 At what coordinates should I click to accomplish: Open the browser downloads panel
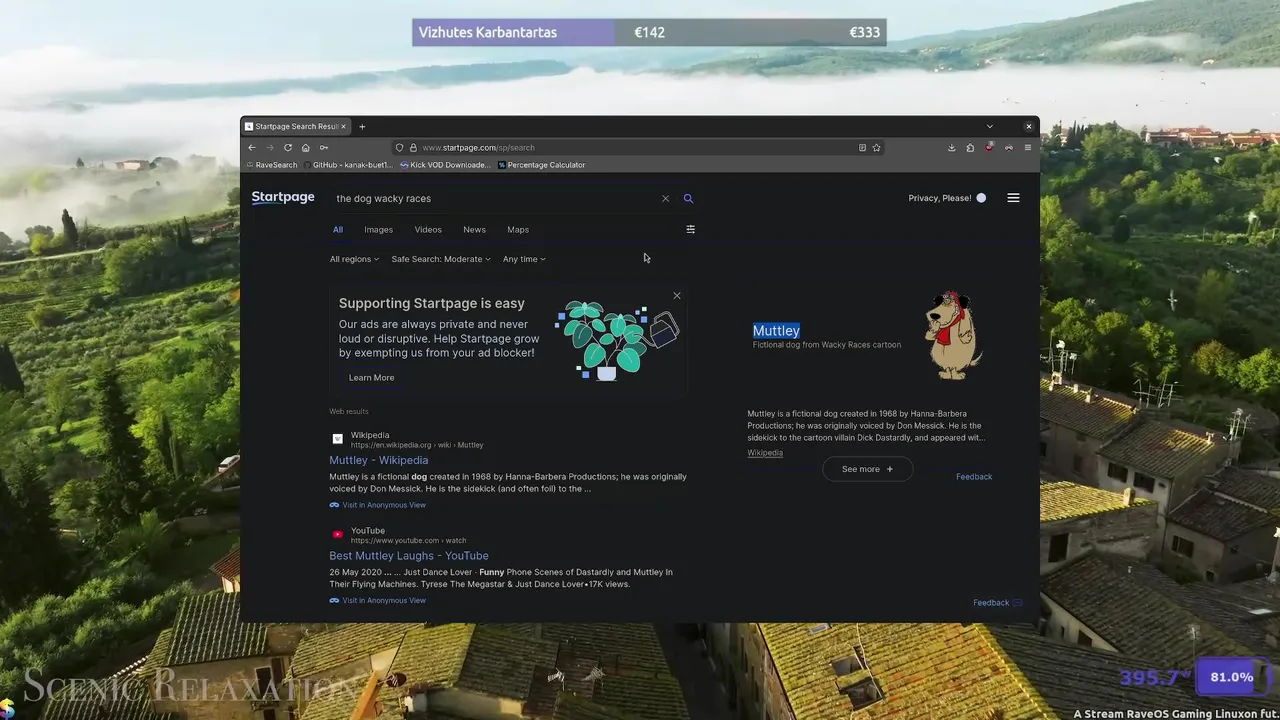point(951,147)
